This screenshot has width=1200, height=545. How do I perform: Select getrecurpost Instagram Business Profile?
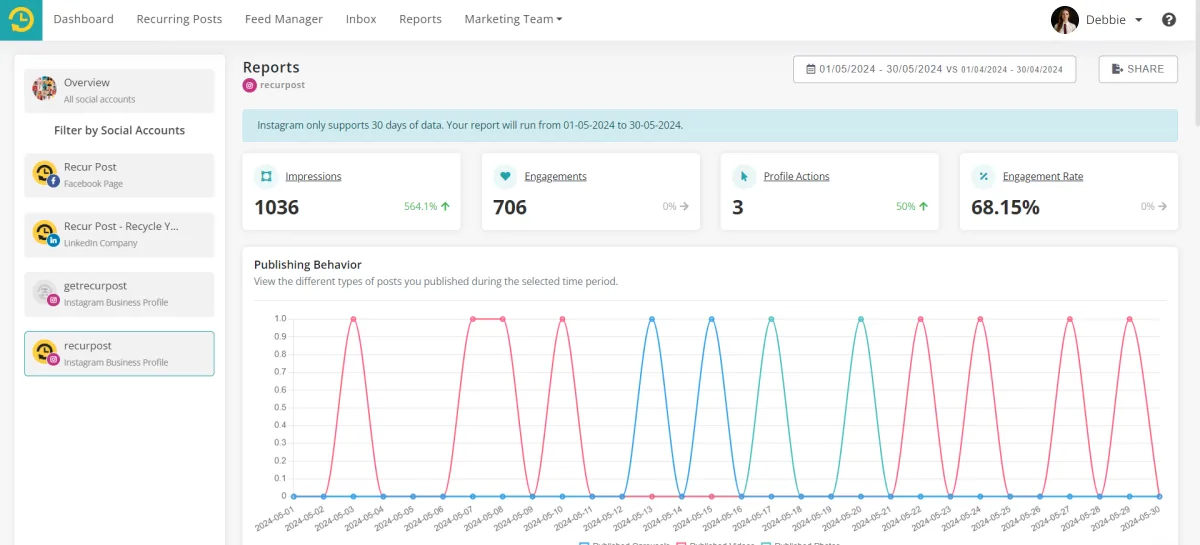[119, 294]
